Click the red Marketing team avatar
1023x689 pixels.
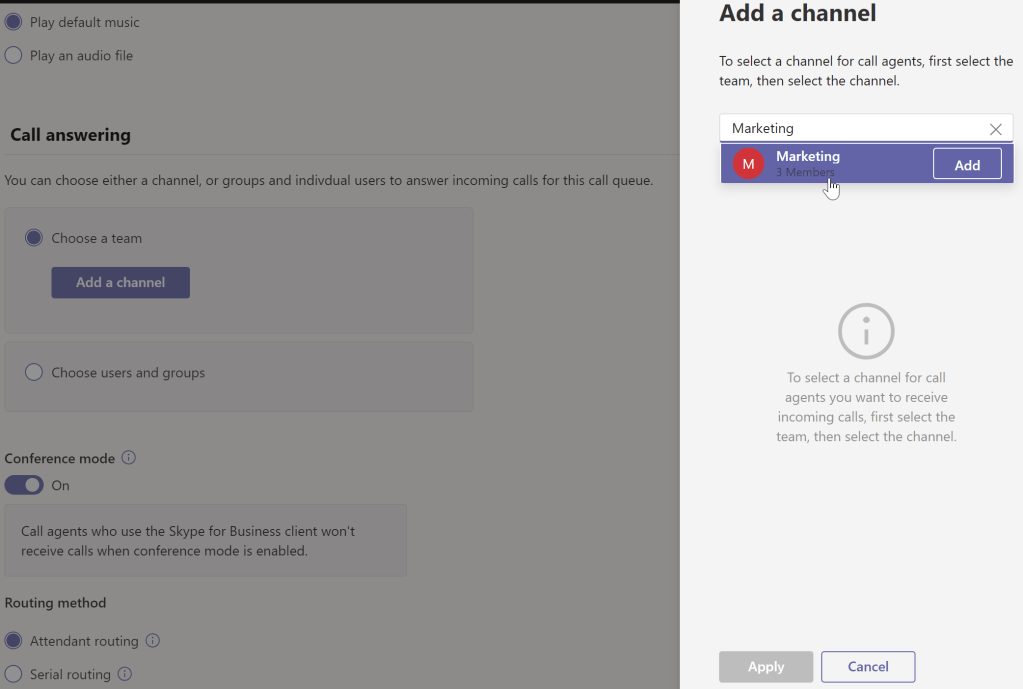[x=748, y=164]
